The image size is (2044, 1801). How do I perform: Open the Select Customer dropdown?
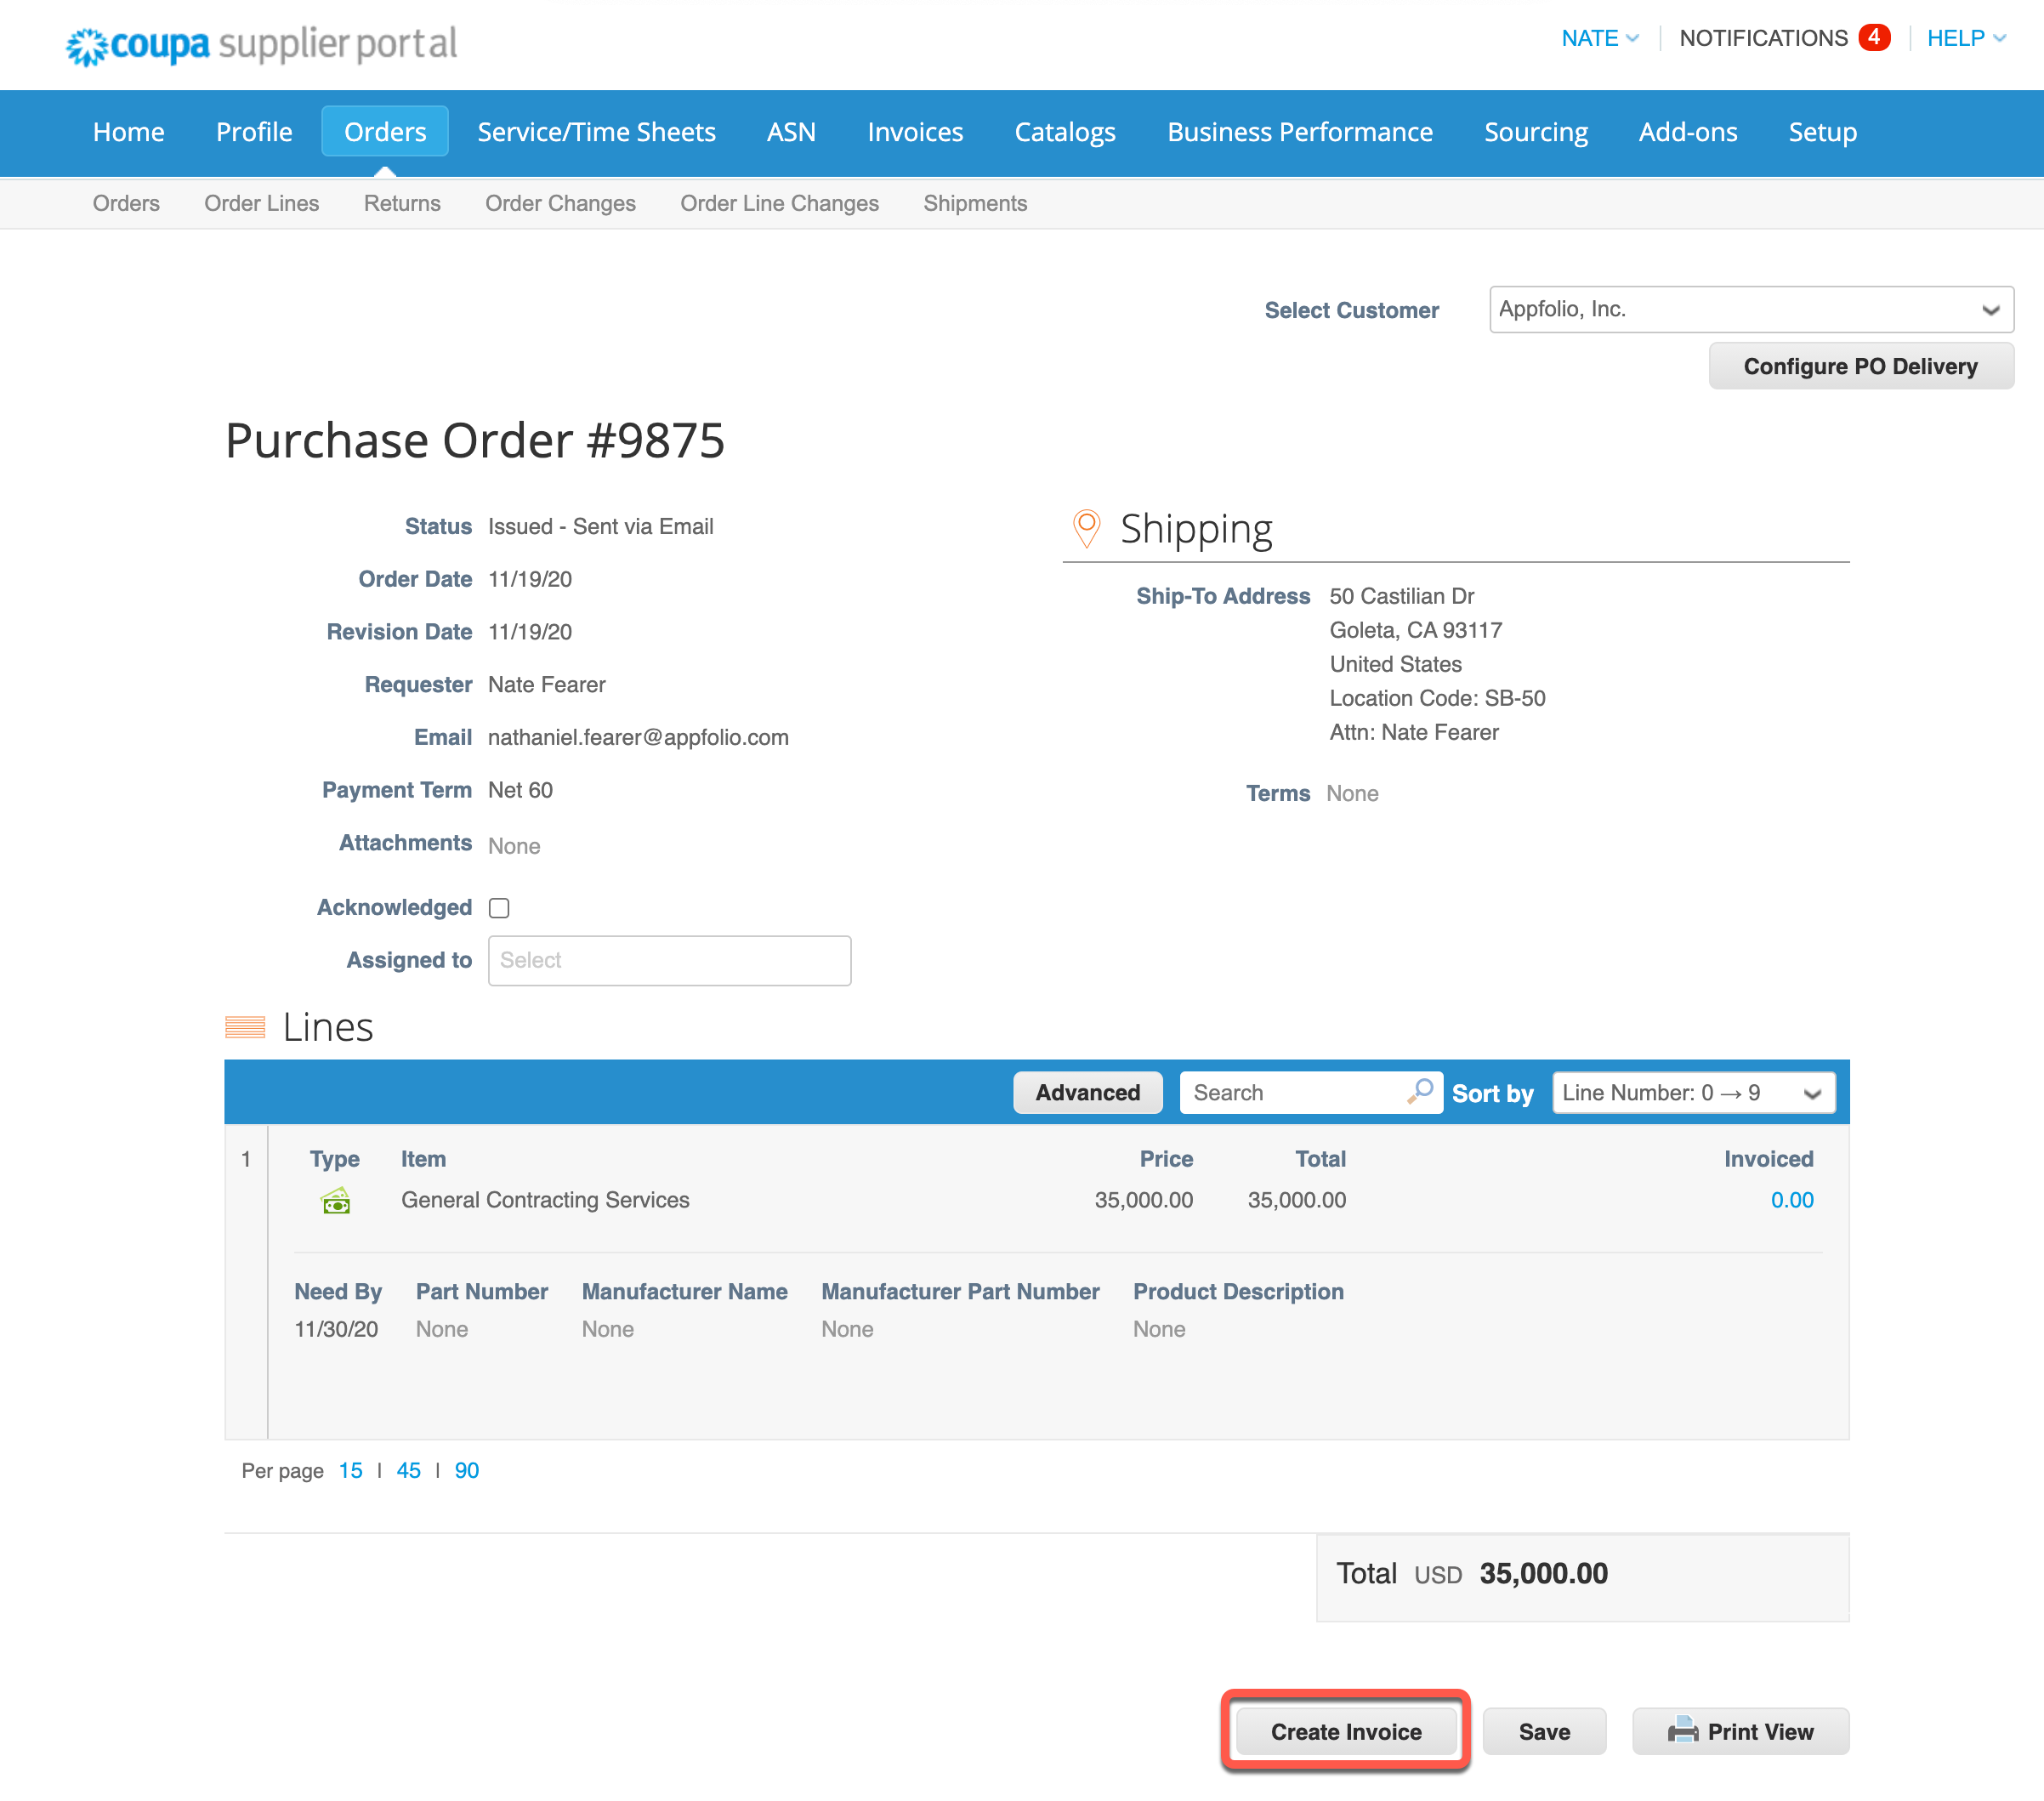point(1750,310)
